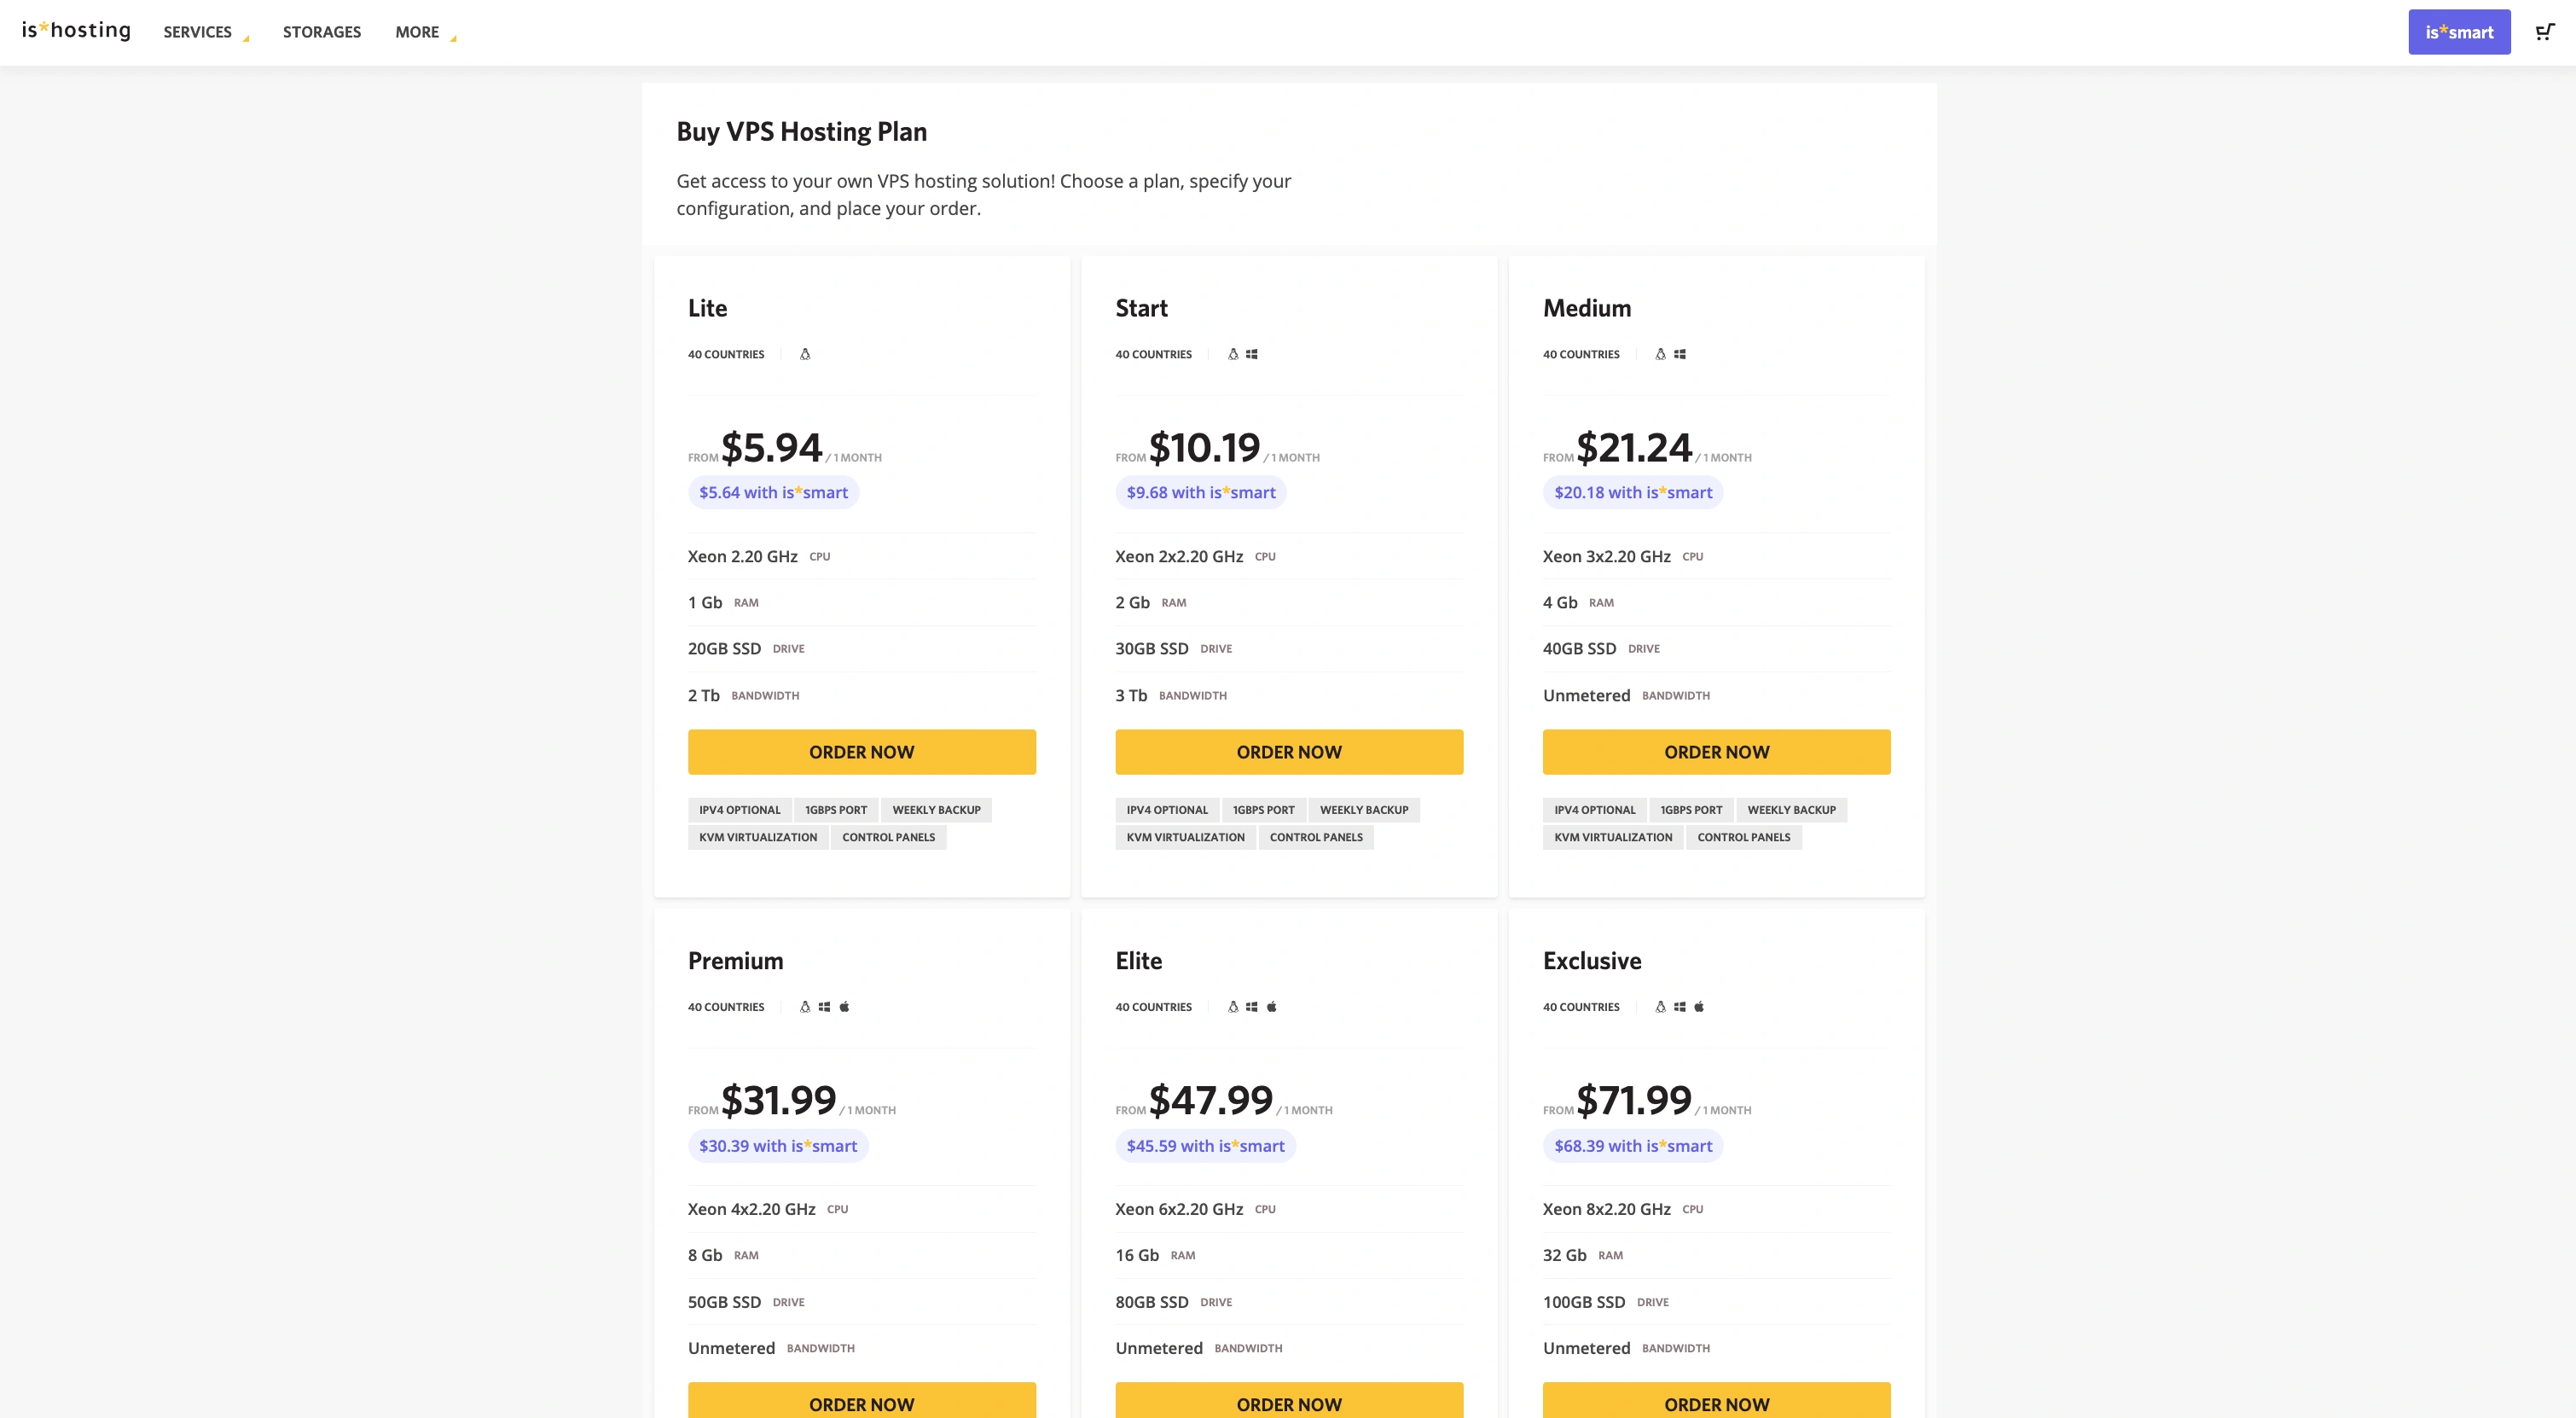Click the Apple icon on Premium plan
Image resolution: width=2576 pixels, height=1418 pixels.
844,1007
